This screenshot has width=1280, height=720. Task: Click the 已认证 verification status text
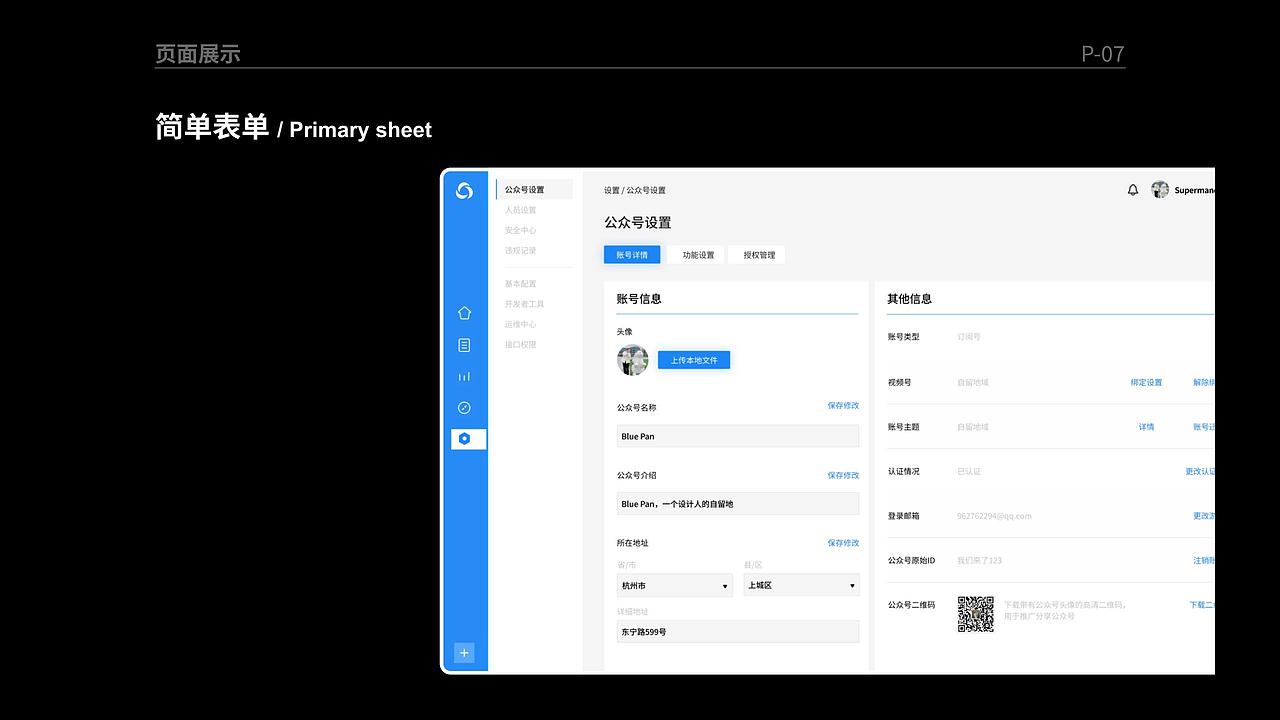point(969,471)
